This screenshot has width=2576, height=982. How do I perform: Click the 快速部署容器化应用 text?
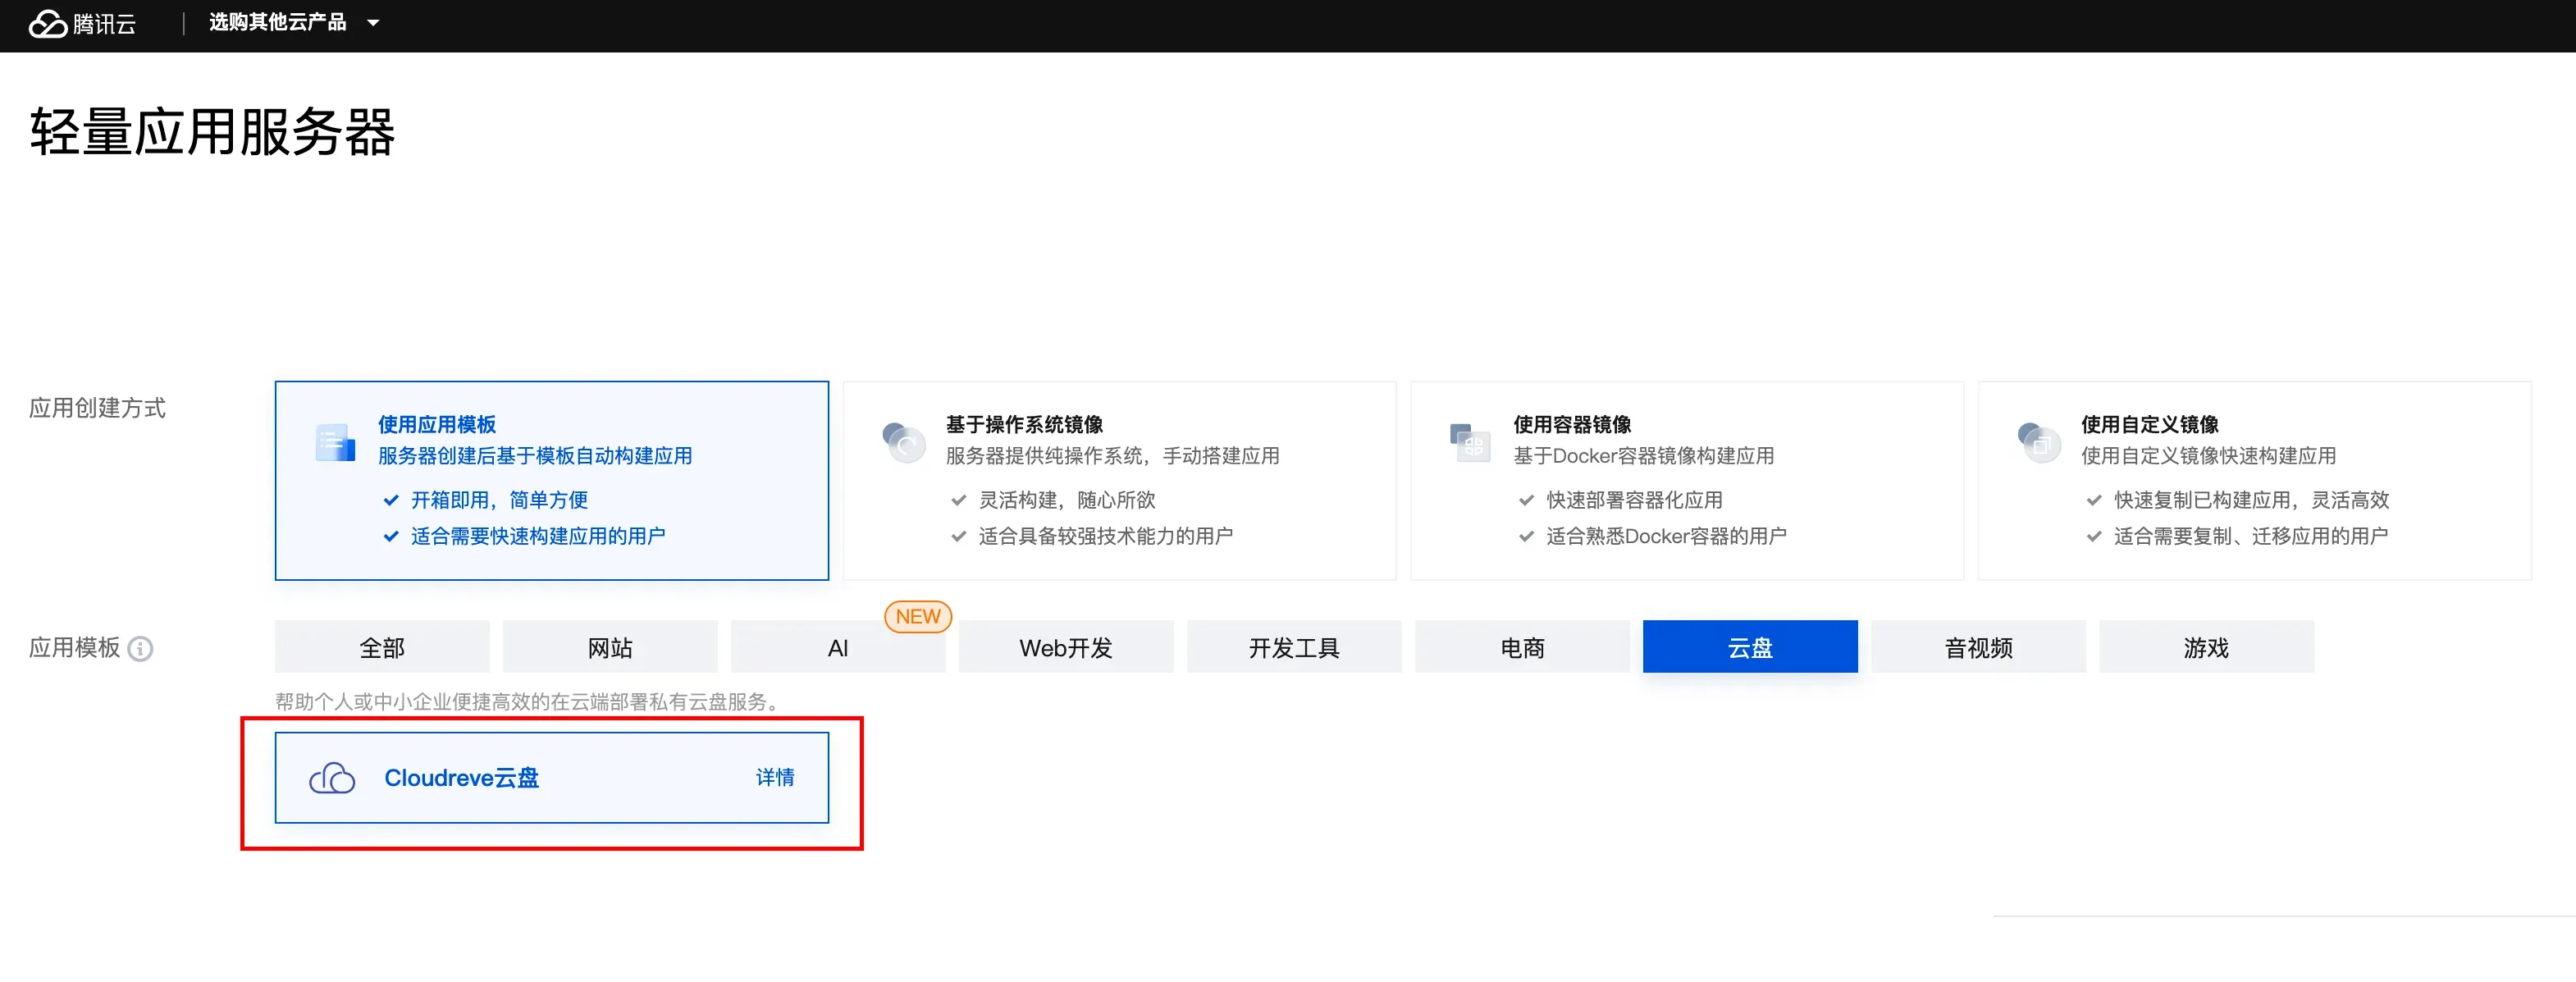pyautogui.click(x=1634, y=500)
